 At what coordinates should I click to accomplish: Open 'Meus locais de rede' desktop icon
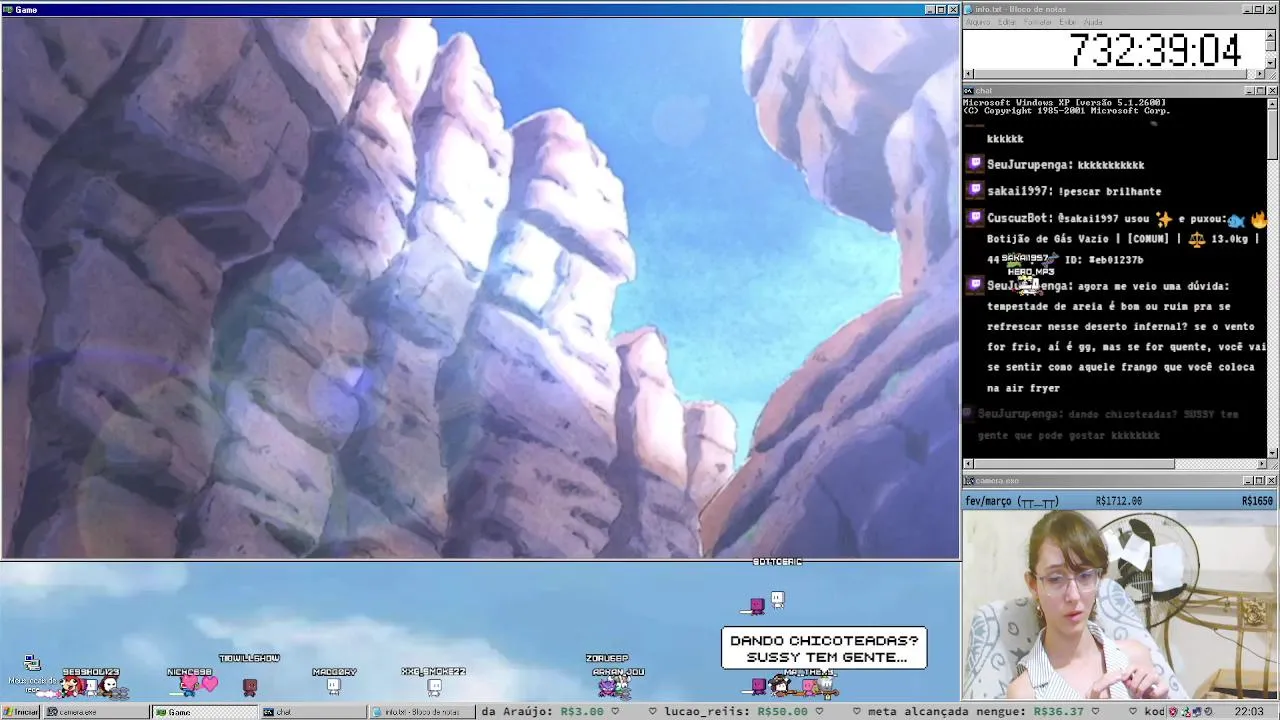coord(32,671)
